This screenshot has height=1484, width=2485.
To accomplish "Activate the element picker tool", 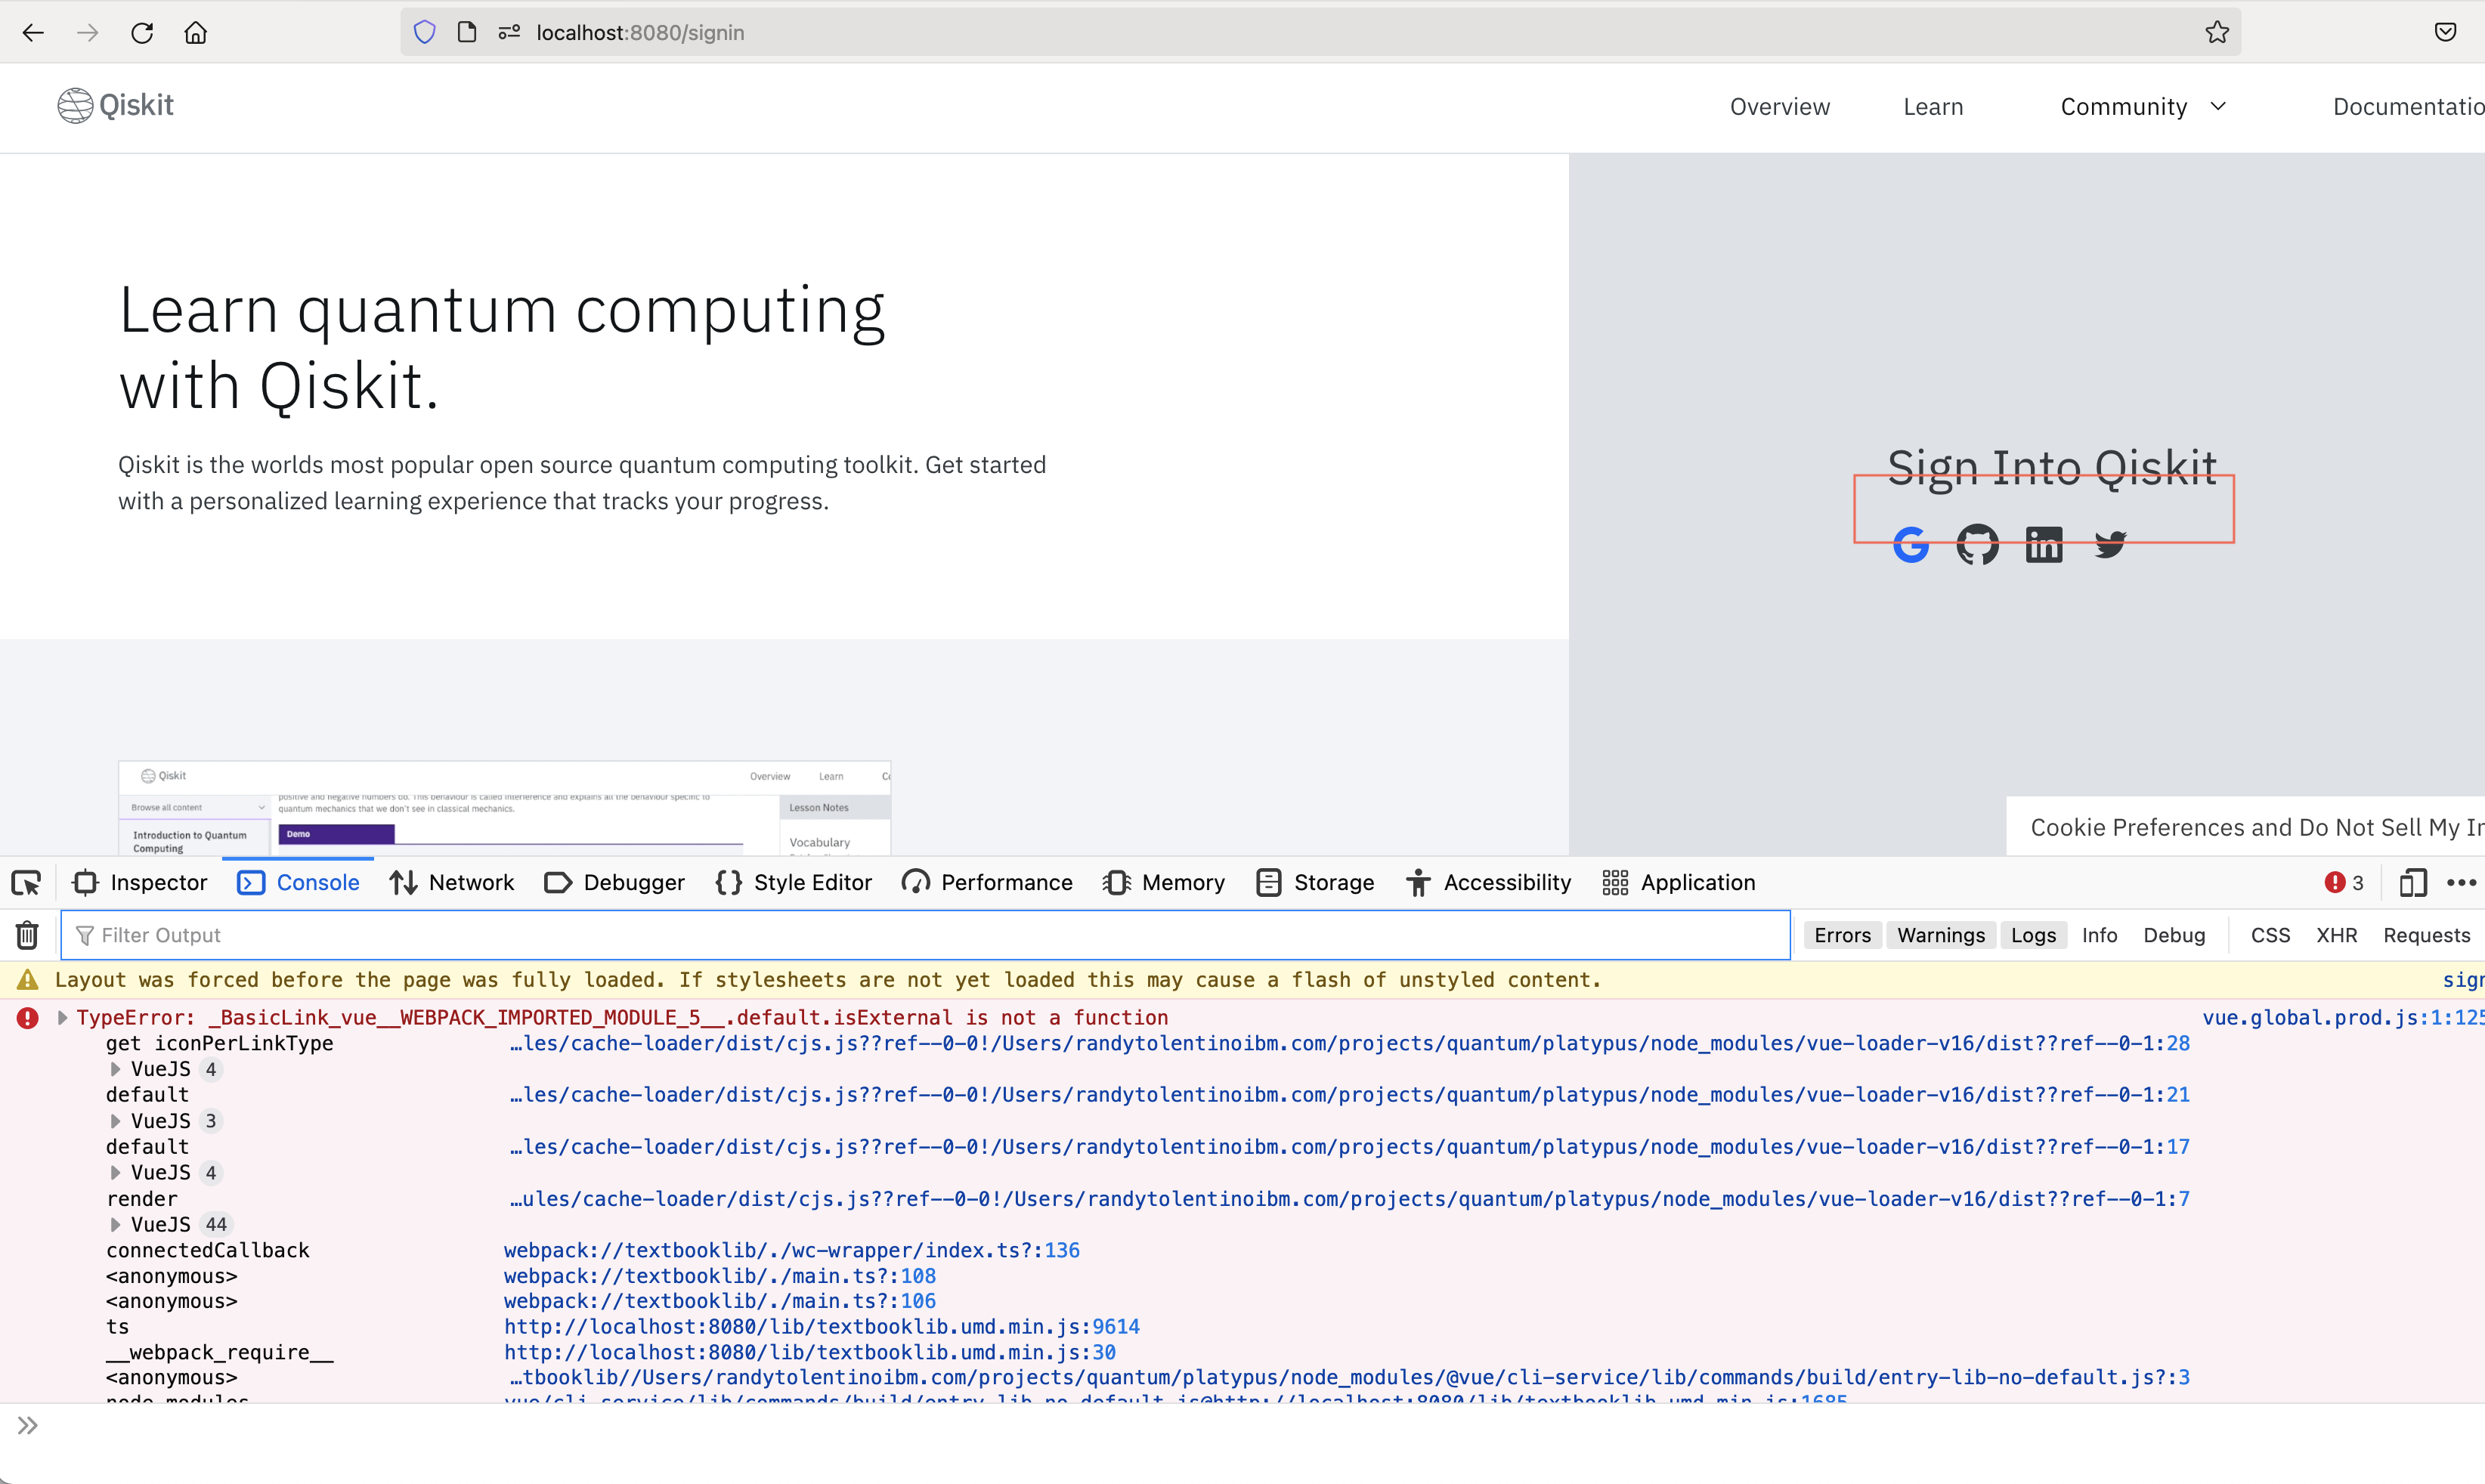I will pos(26,882).
